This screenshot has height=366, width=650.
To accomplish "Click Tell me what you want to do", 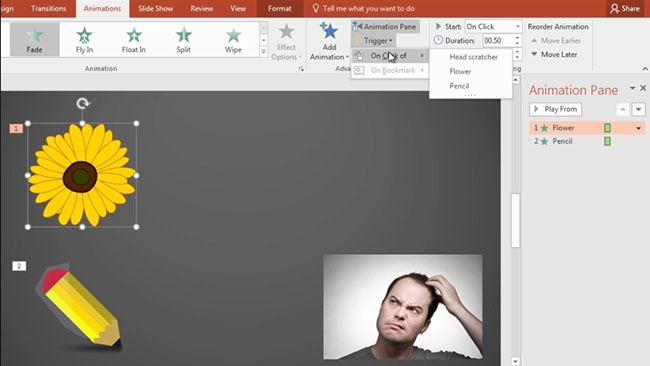I will pyautogui.click(x=368, y=8).
